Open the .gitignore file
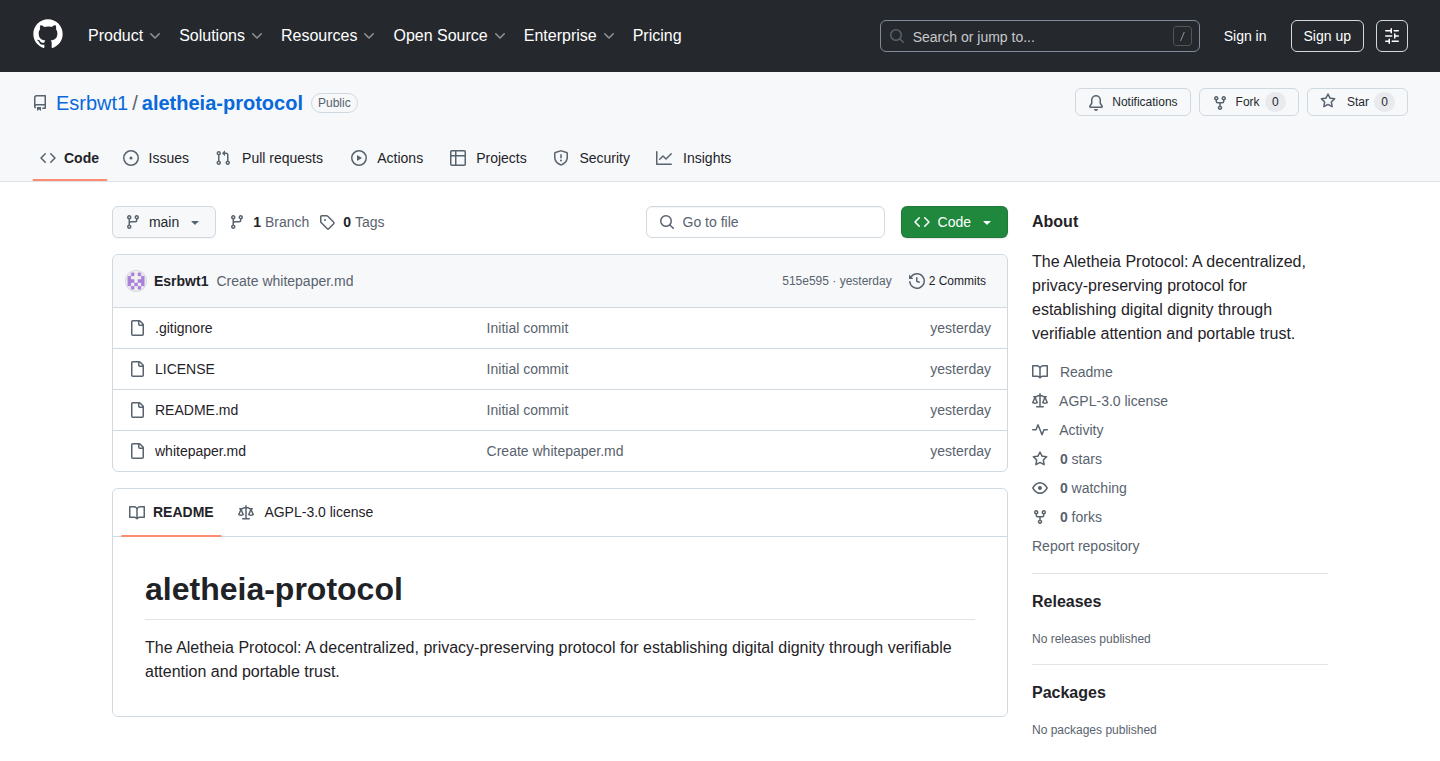Image resolution: width=1440 pixels, height=761 pixels. [184, 328]
